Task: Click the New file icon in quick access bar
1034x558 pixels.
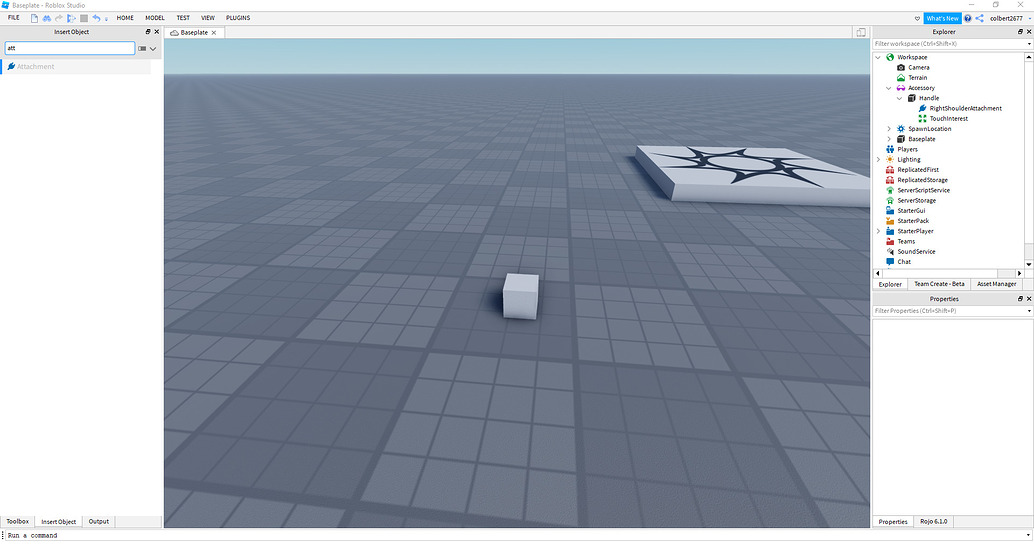Action: pyautogui.click(x=34, y=18)
